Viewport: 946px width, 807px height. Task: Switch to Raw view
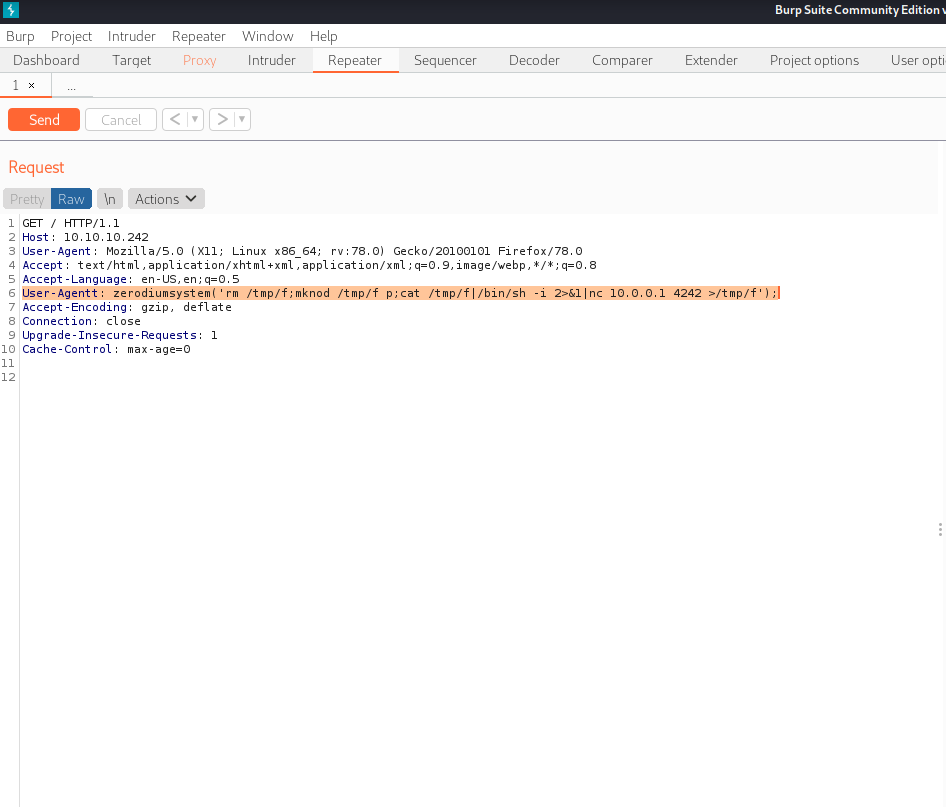pyautogui.click(x=71, y=199)
